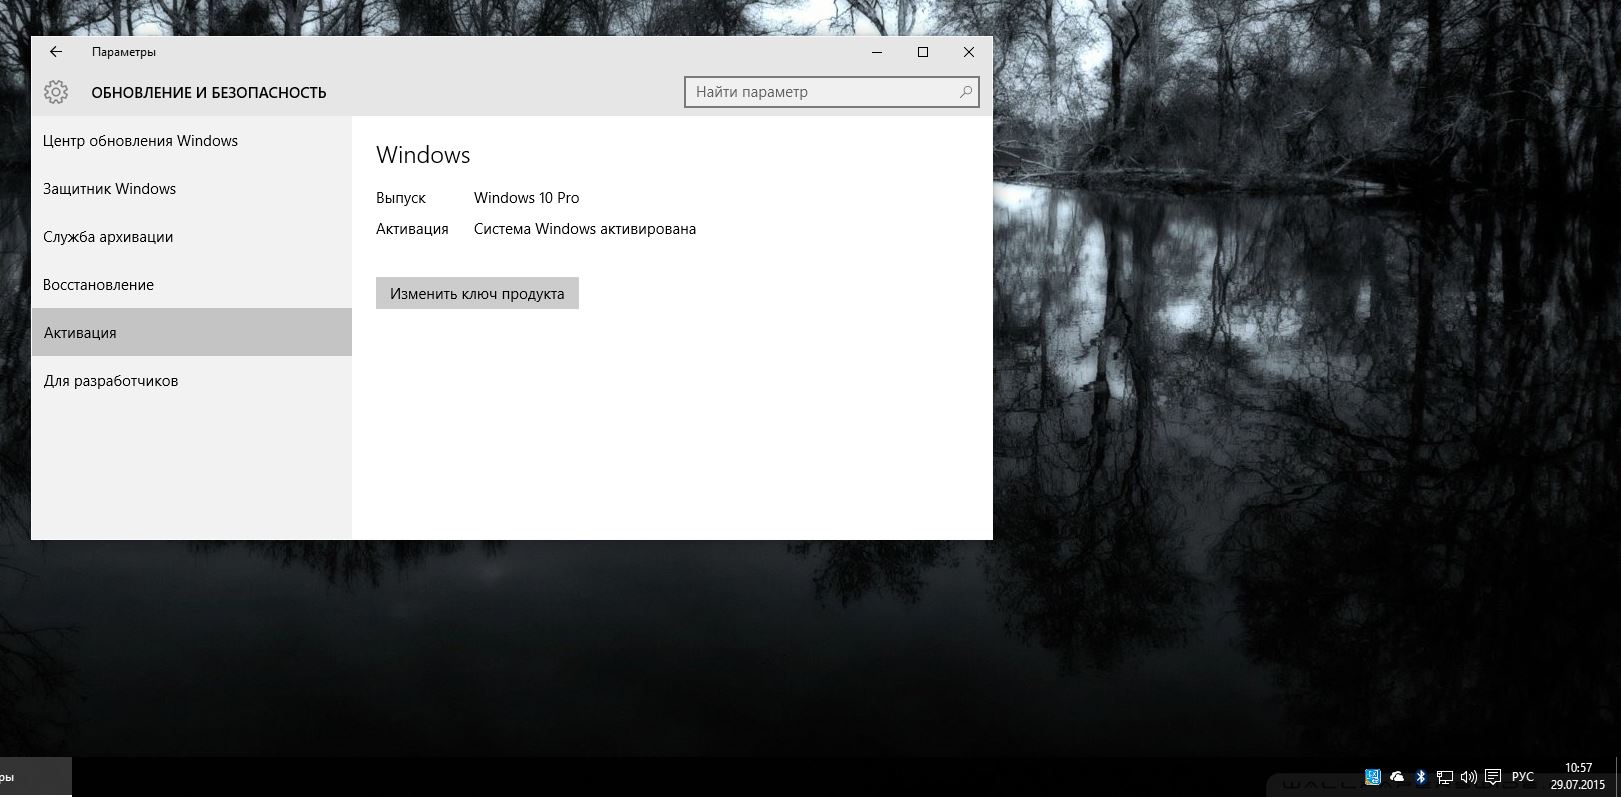Click the volume speaker tray icon

[x=1468, y=777]
